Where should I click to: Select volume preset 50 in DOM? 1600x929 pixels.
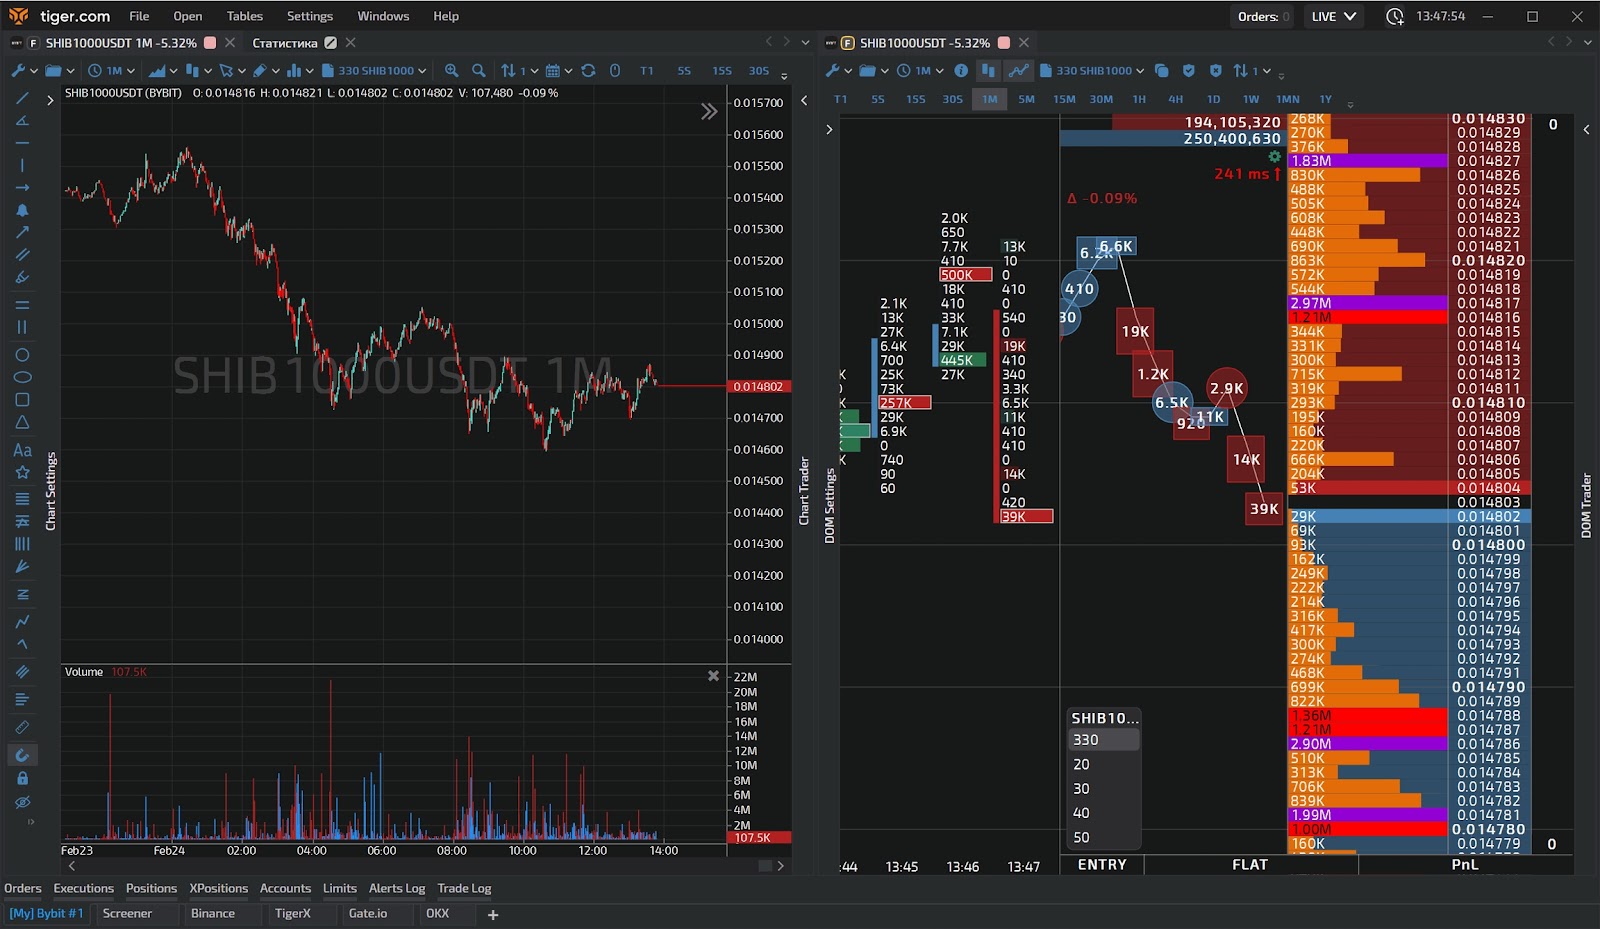[x=1103, y=837]
